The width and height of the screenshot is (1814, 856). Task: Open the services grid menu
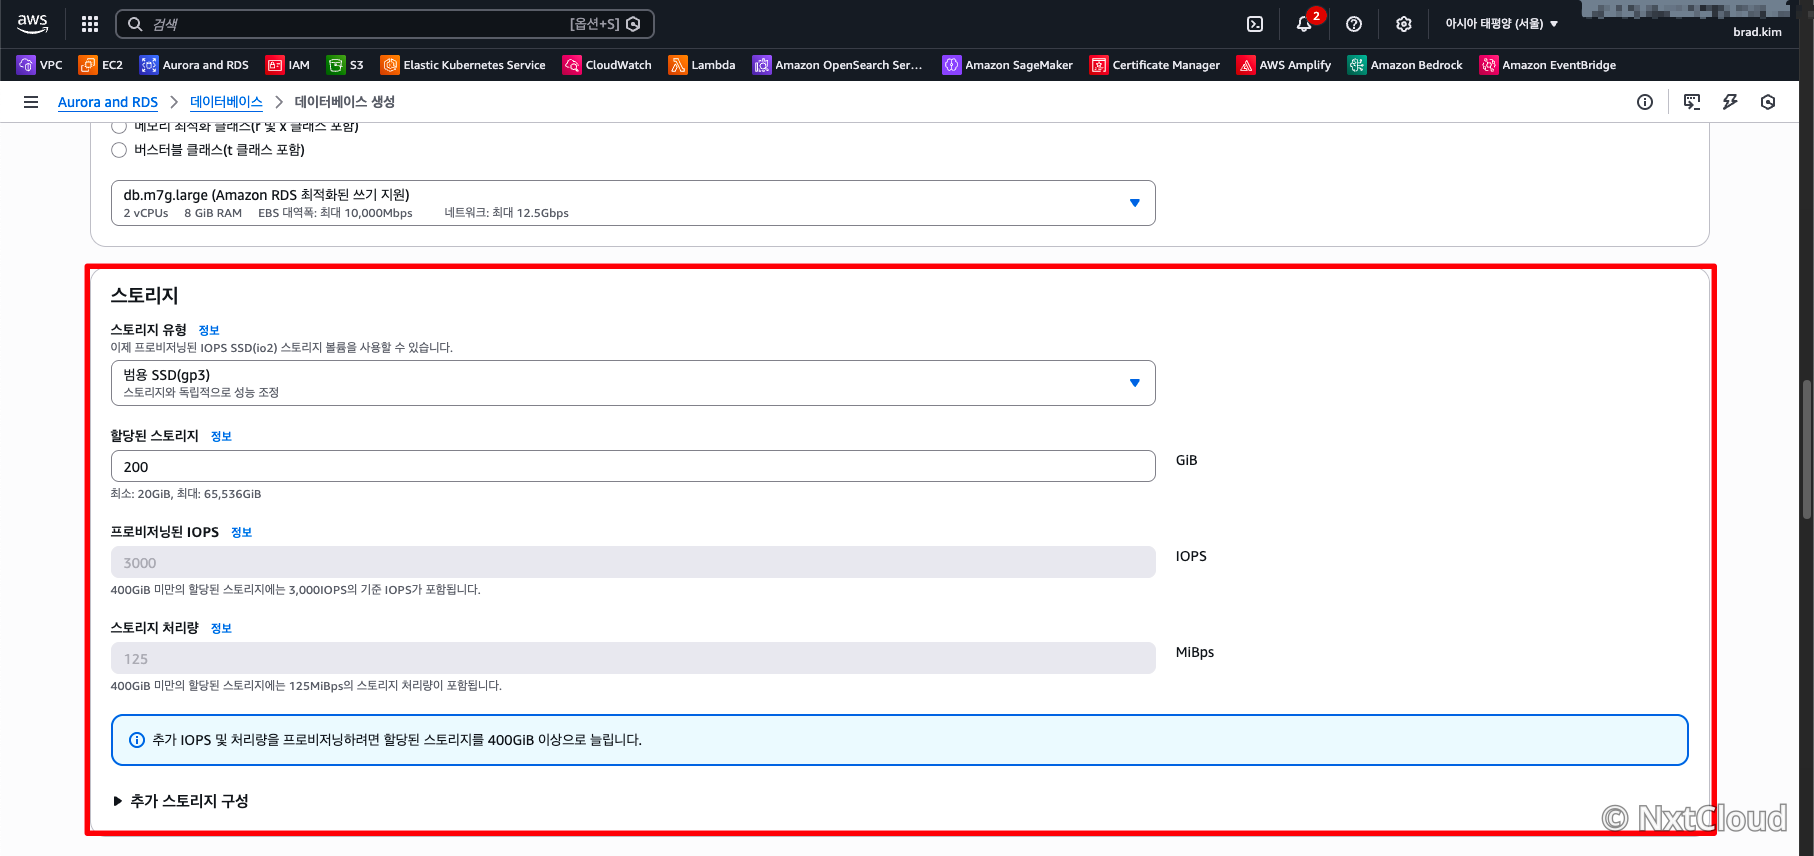point(90,24)
